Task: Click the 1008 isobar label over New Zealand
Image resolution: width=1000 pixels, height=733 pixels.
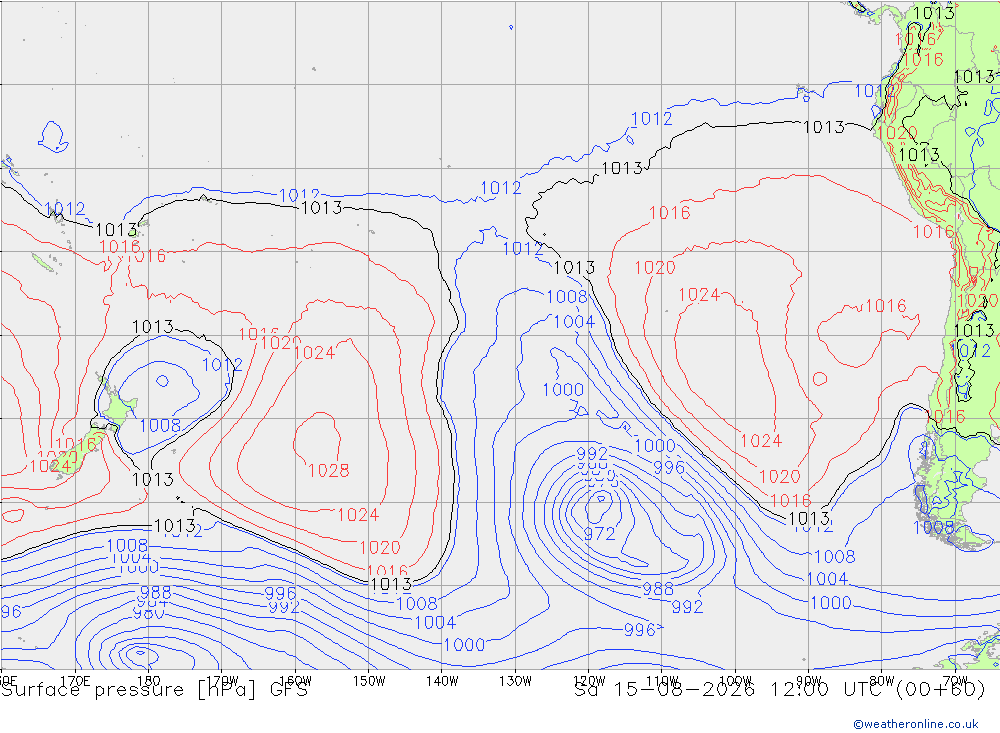Action: point(160,426)
